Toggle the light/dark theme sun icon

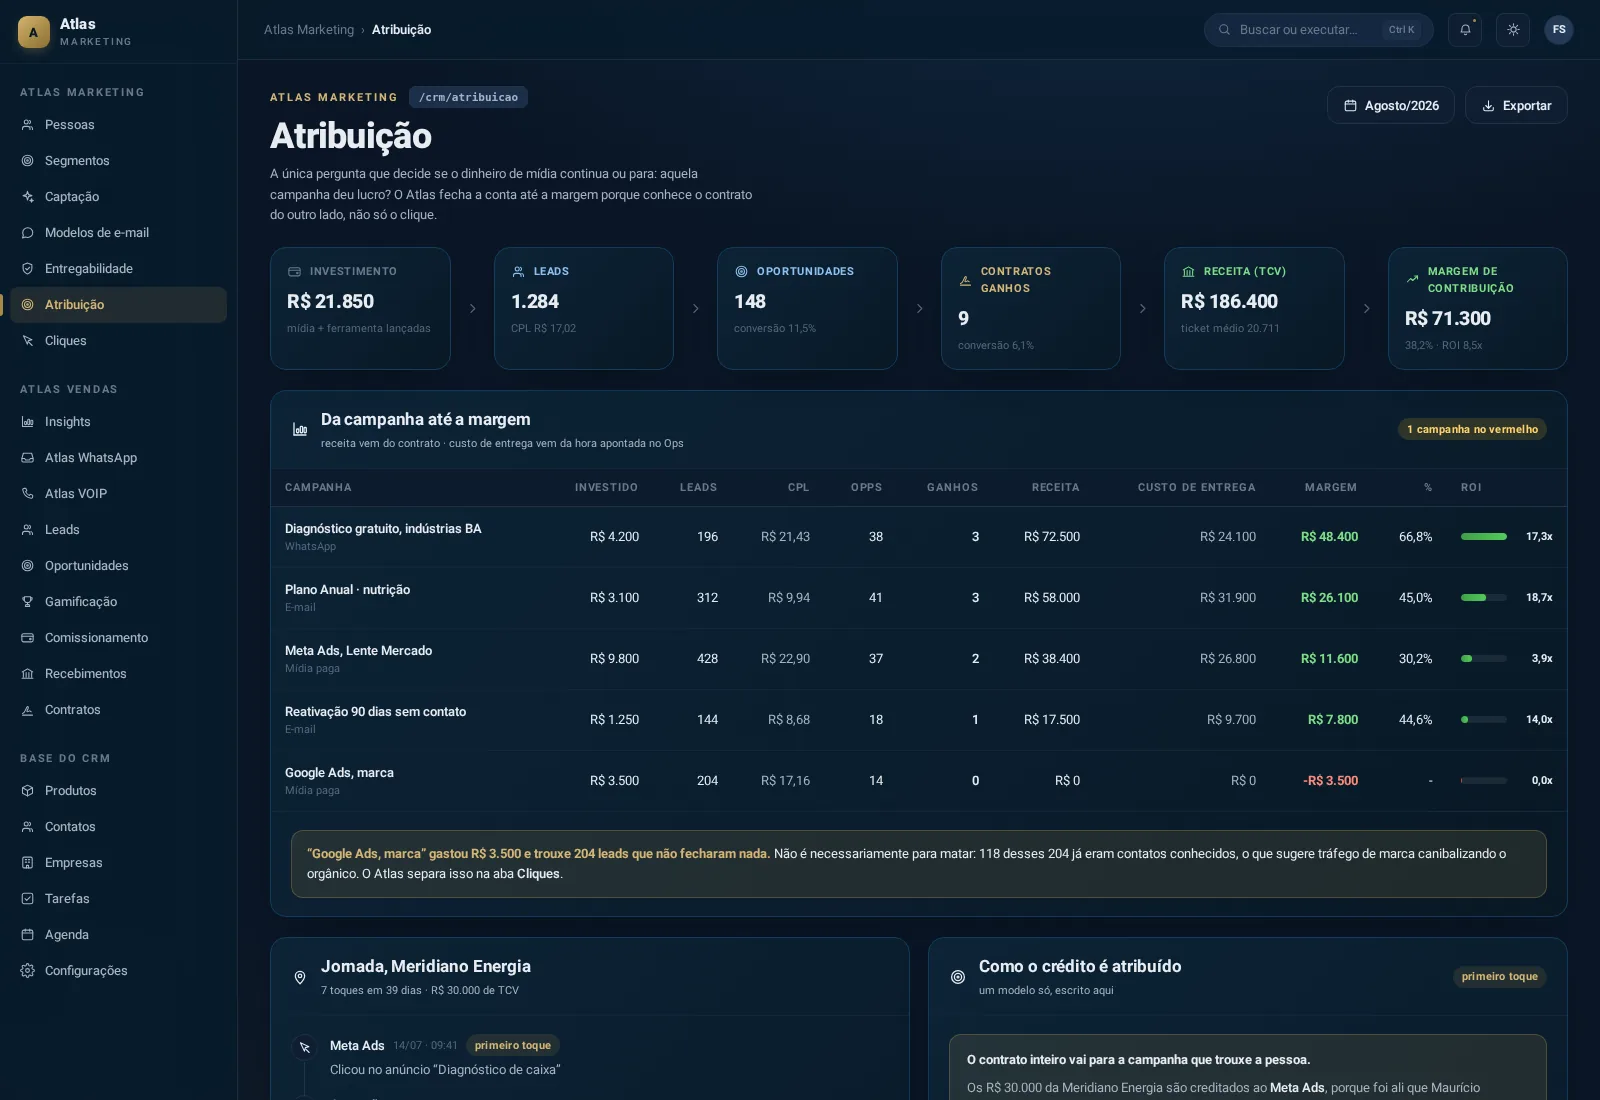point(1513,30)
